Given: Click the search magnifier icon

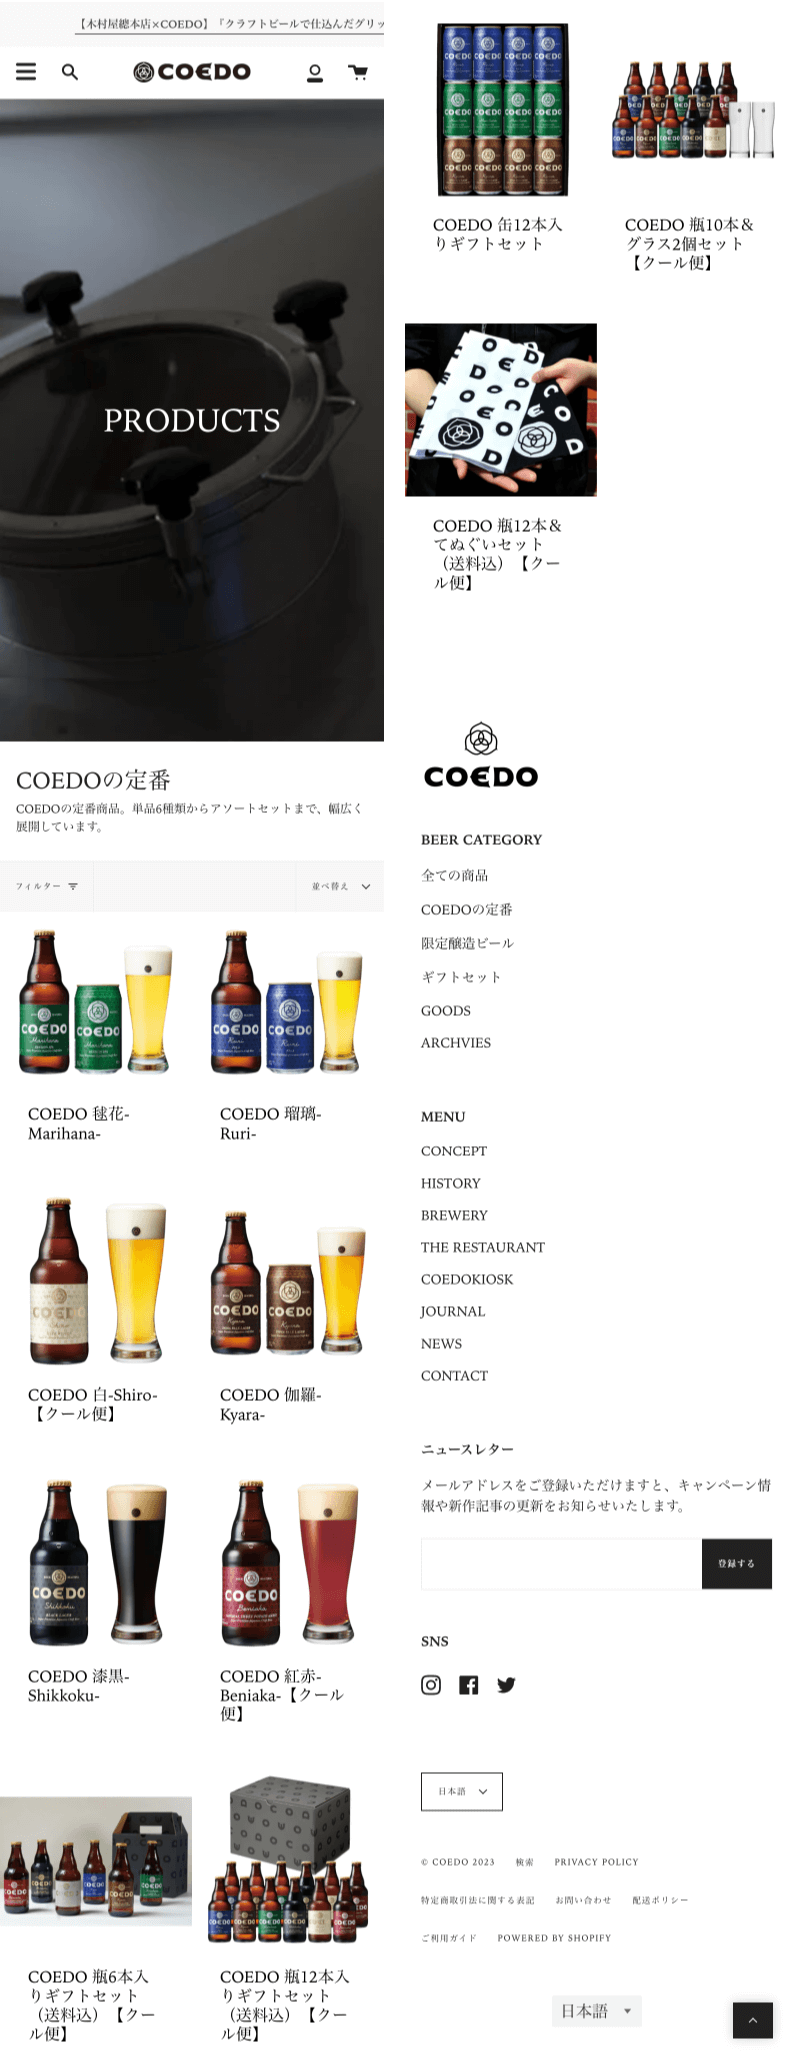Looking at the screenshot, I should click(x=70, y=72).
